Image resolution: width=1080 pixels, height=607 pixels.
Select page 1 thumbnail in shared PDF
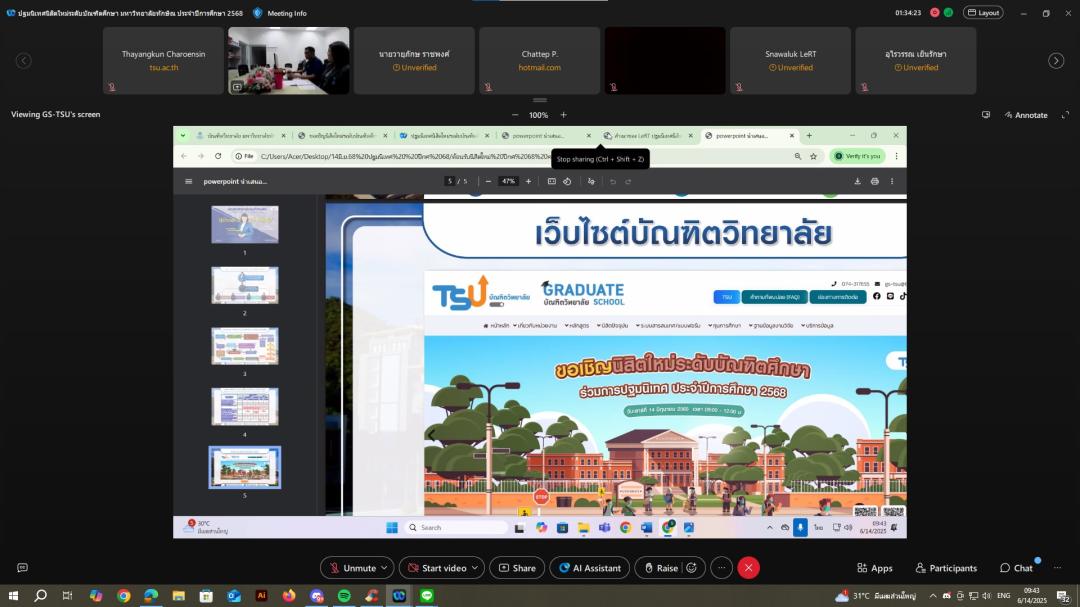(245, 225)
